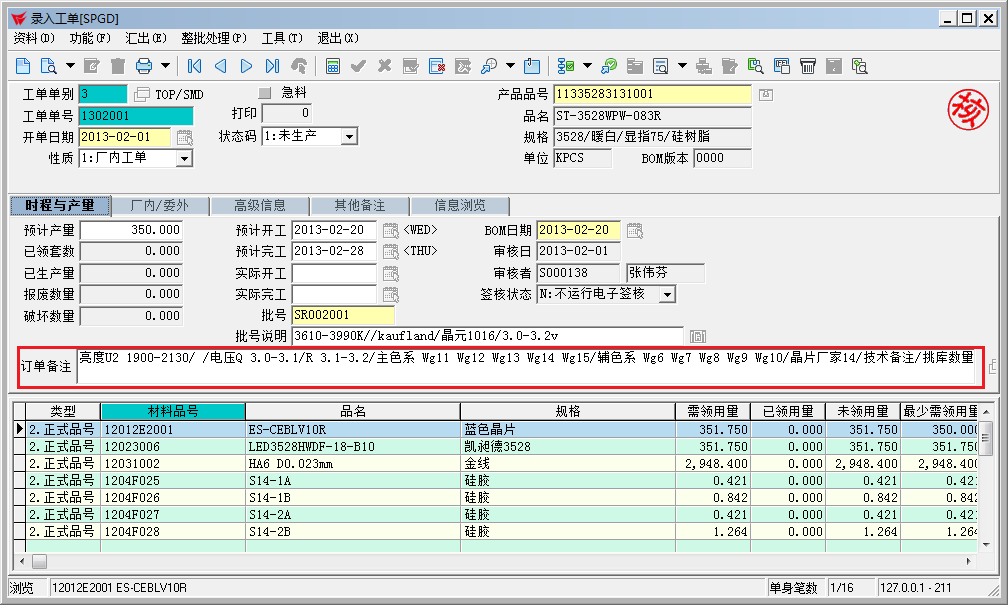Open the 性质 dropdown list
Screen dimensions: 1008x605
click(184, 158)
